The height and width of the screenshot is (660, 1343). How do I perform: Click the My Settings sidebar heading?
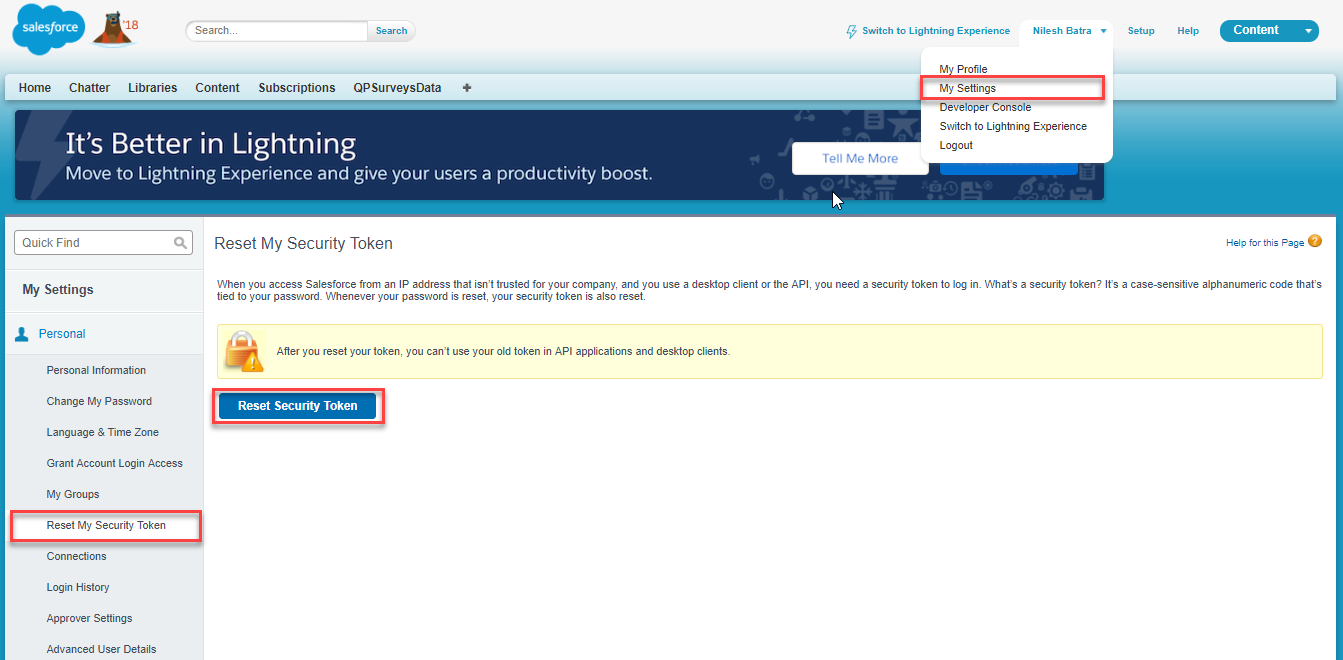58,289
